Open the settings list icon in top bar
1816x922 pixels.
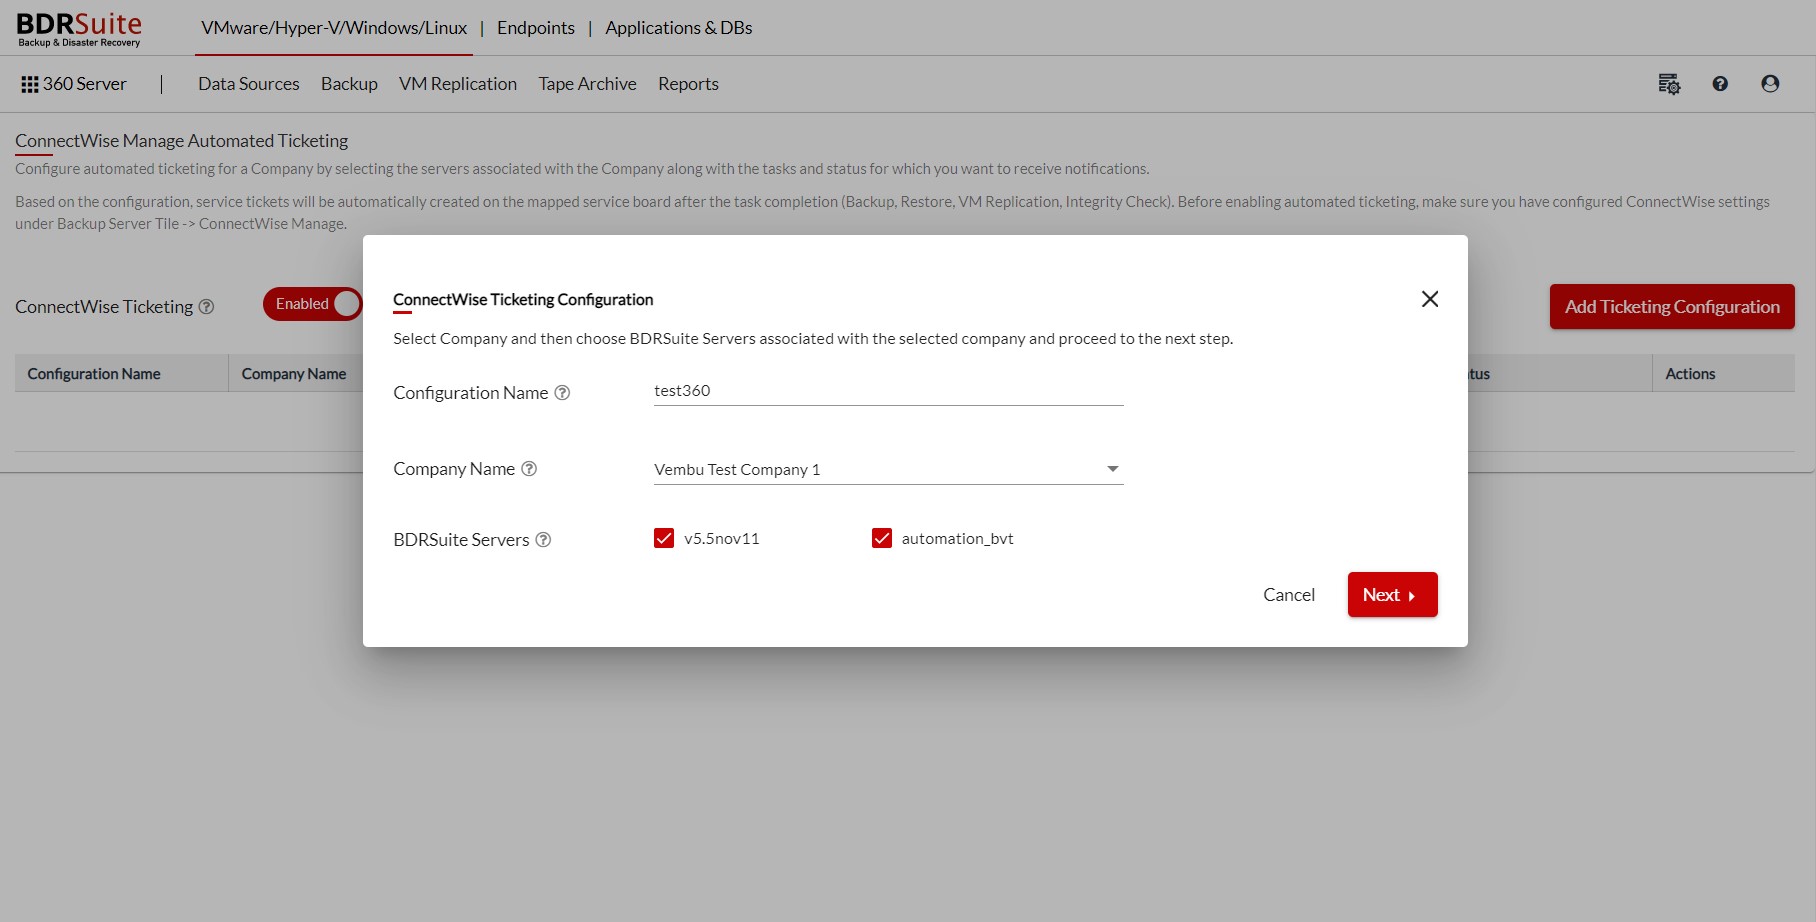coord(1669,84)
